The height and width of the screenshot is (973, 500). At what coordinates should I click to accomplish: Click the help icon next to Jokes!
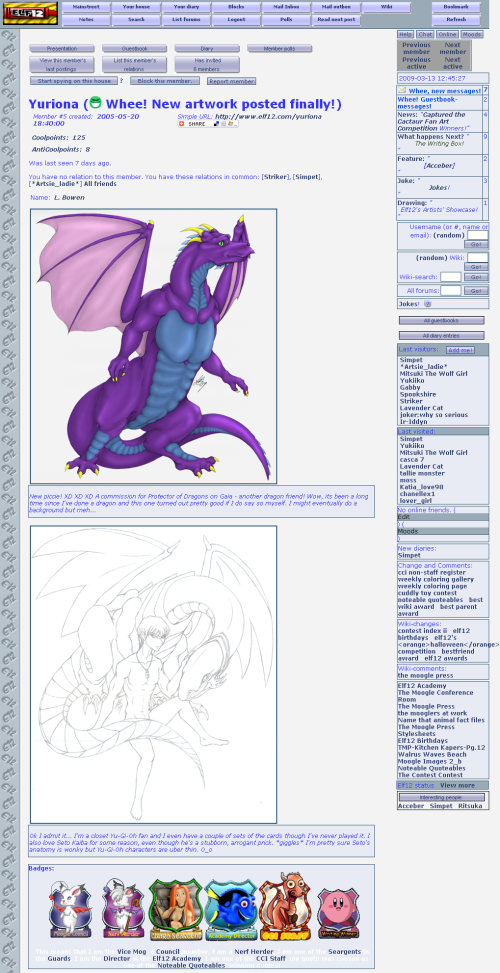coord(427,304)
